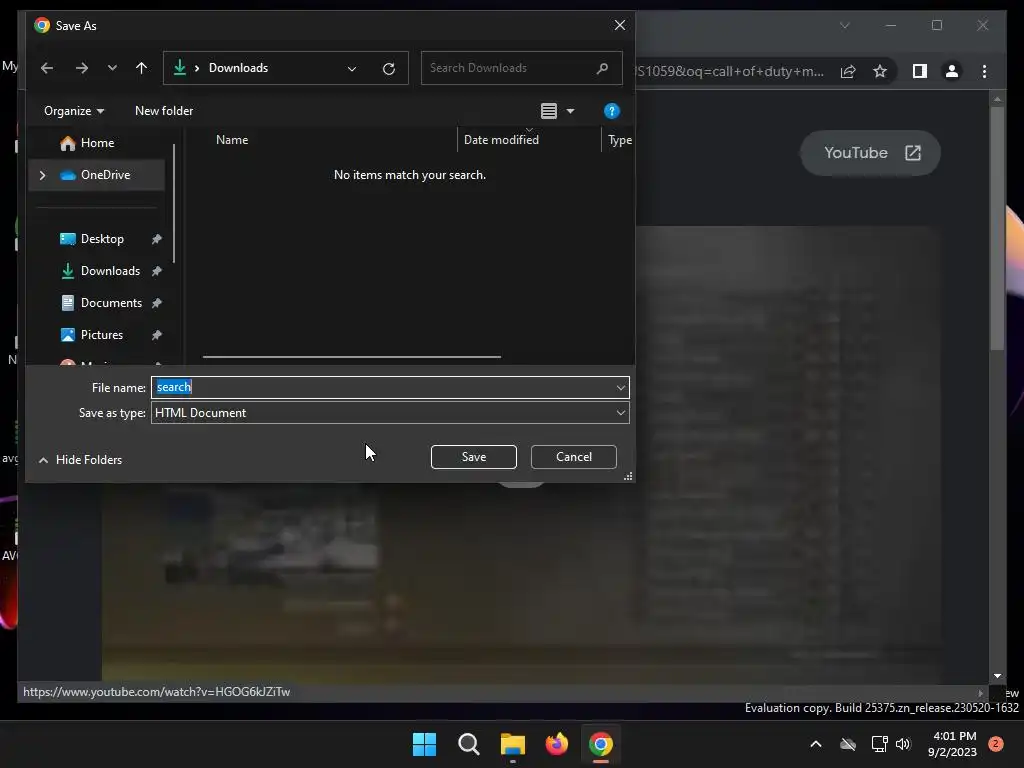Expand the Downloads address bar dropdown
This screenshot has height=768, width=1024.
tap(352, 69)
